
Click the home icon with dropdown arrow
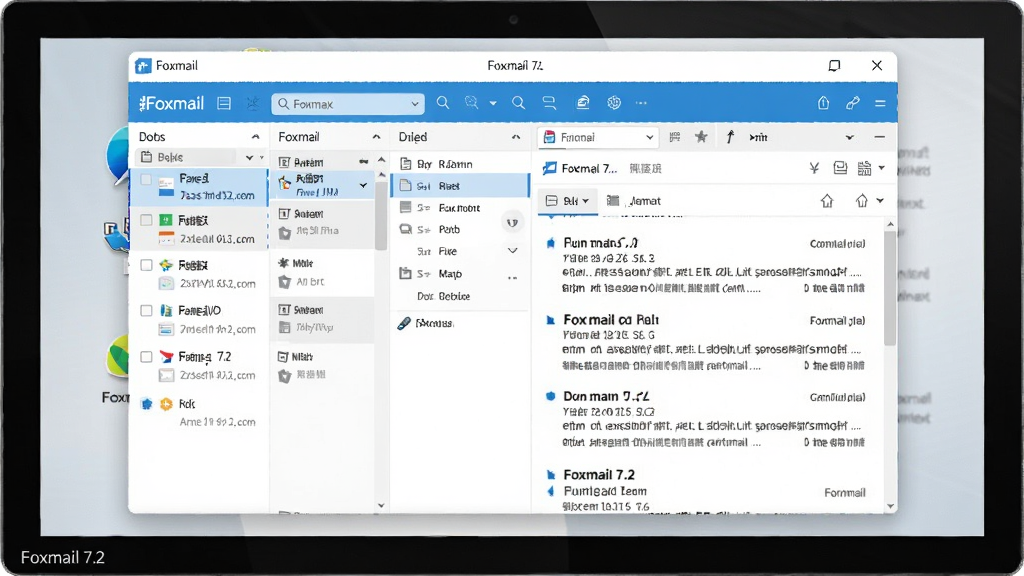tap(862, 201)
